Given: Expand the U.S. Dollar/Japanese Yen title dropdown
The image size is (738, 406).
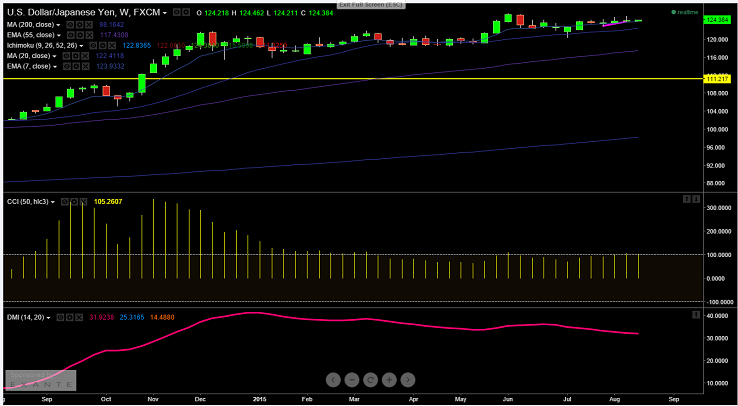Looking at the screenshot, I should point(165,13).
